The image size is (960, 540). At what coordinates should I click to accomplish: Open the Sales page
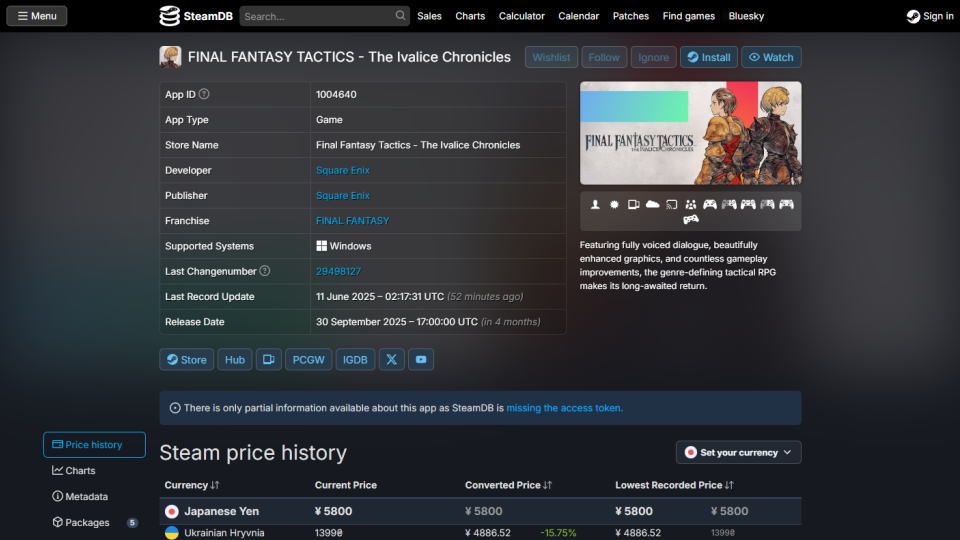tap(429, 16)
